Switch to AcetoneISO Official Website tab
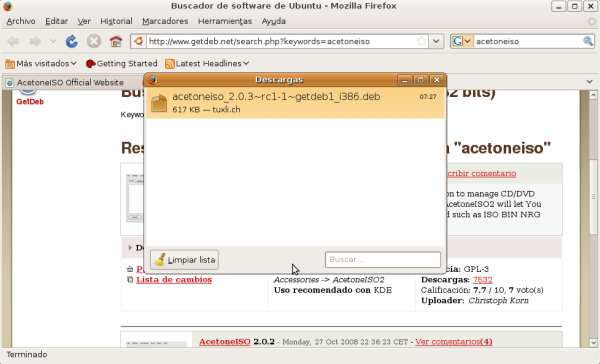Viewport: 600px width, 364px height. coord(70,83)
